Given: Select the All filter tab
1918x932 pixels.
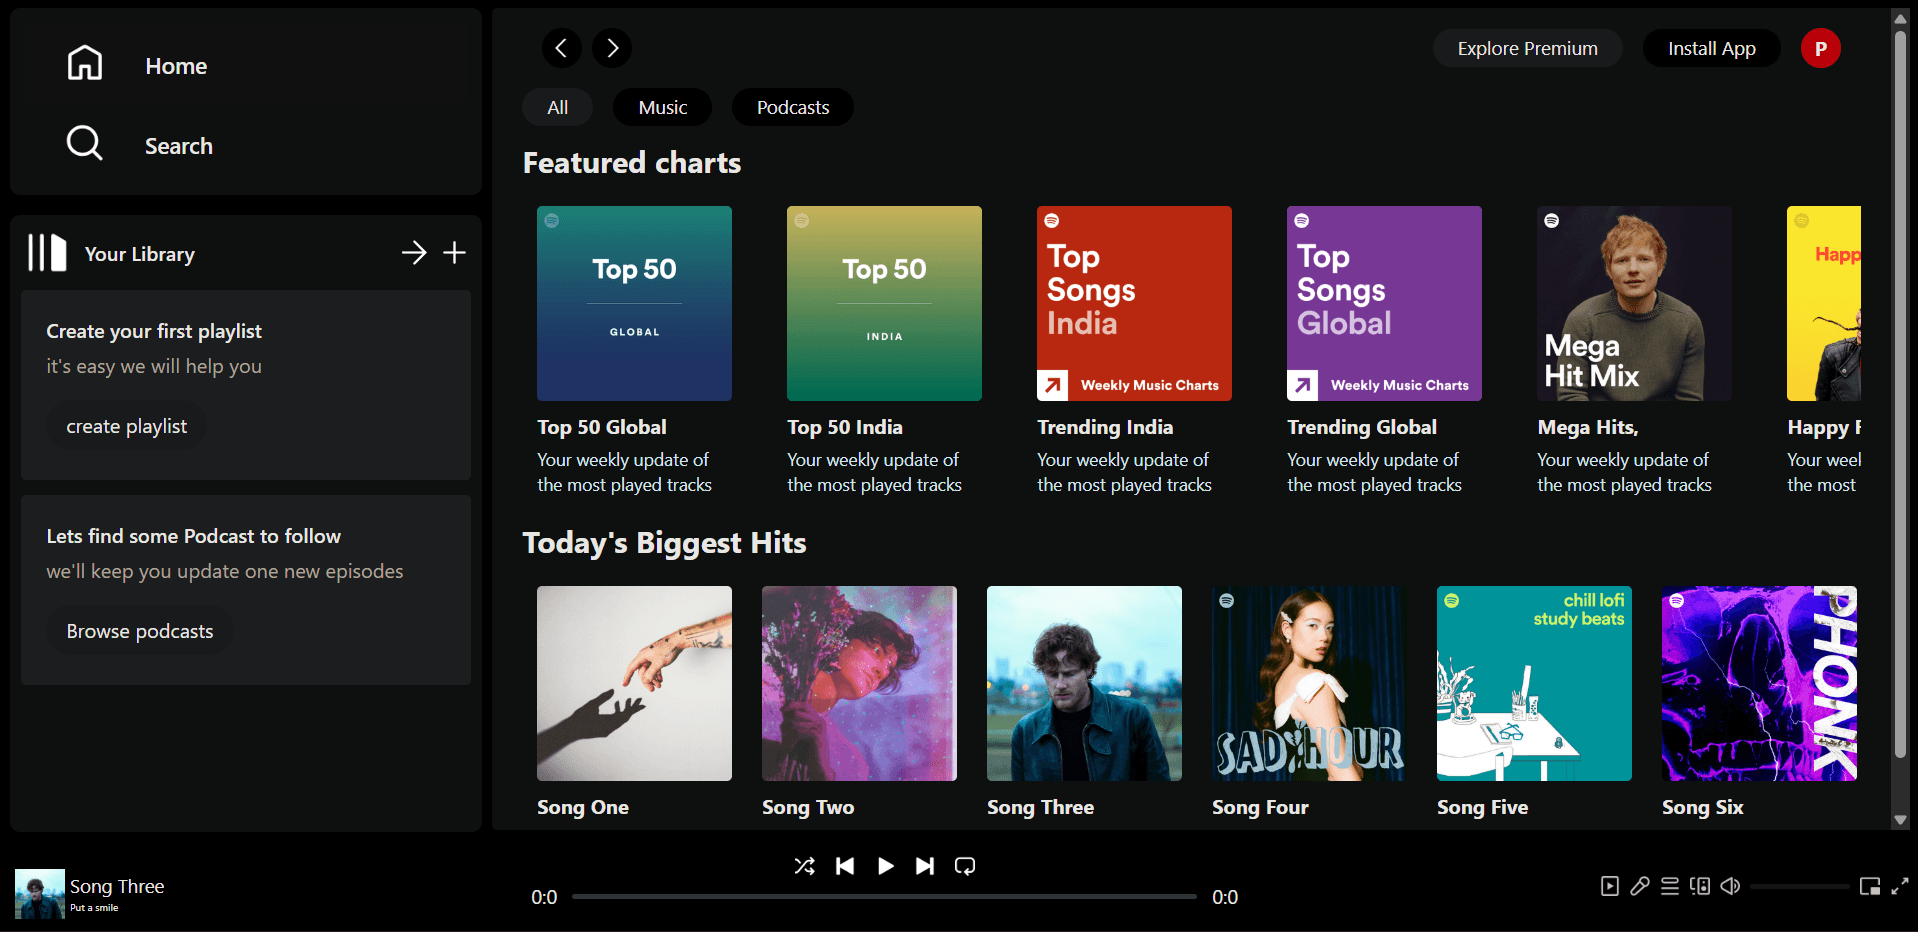Looking at the screenshot, I should [558, 107].
